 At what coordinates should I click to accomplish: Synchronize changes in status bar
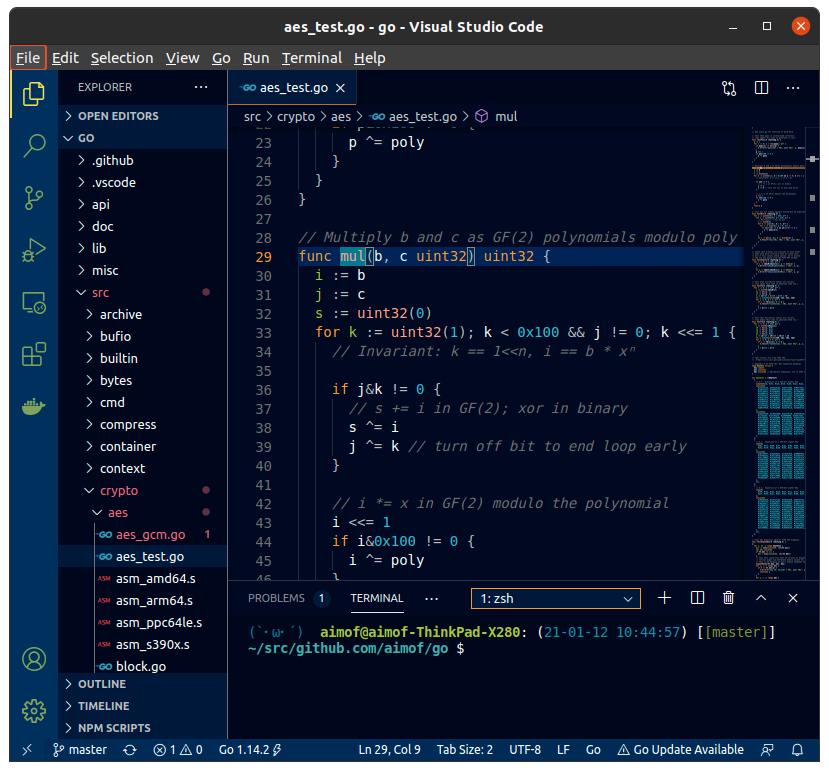130,750
